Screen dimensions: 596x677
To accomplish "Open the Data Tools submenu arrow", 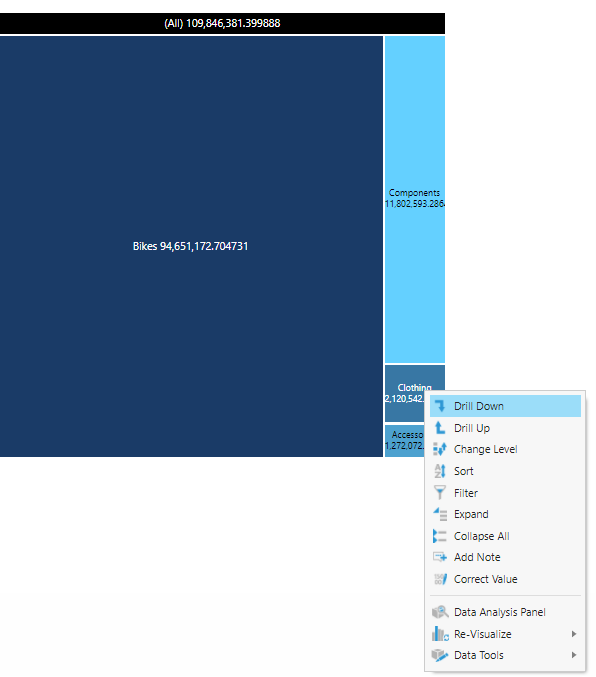I will 574,655.
